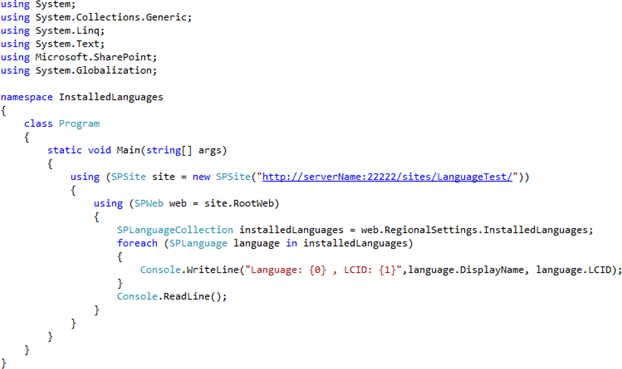Screen dimensions: 622x369
Task: Click 'InstalledLanguages' namespace name
Action: pos(111,97)
